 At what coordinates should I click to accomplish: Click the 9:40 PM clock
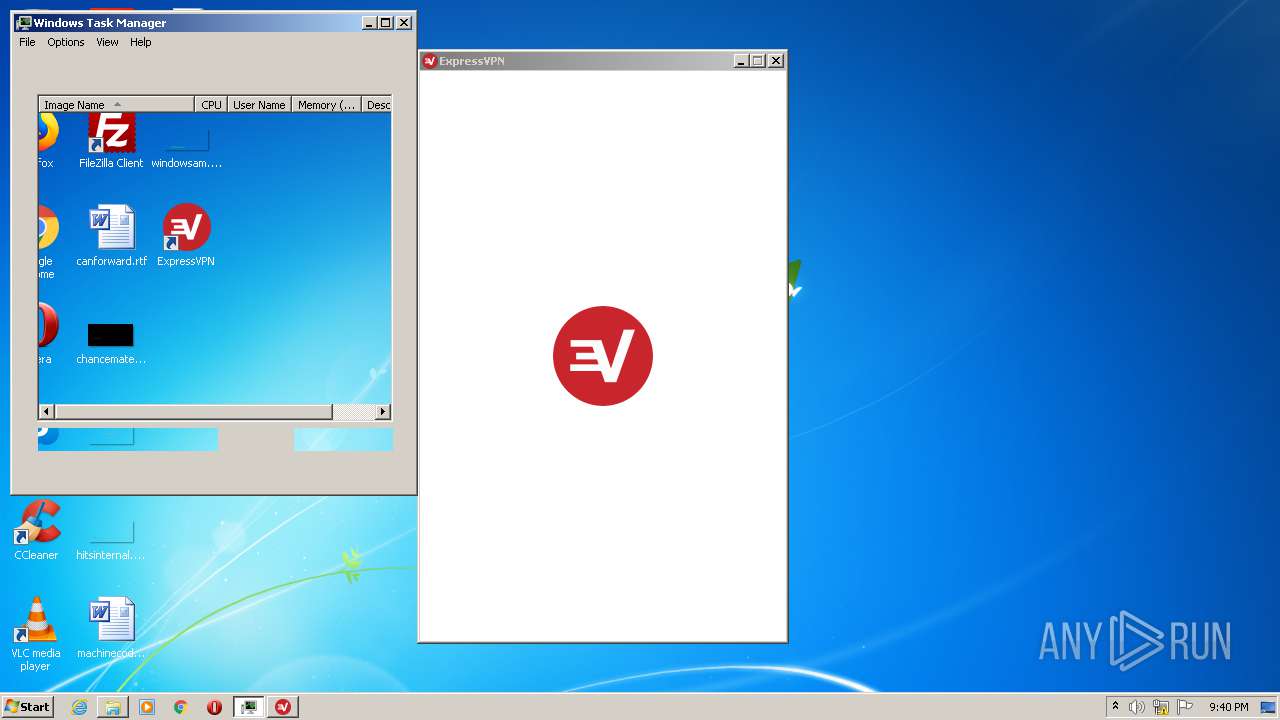point(1228,707)
